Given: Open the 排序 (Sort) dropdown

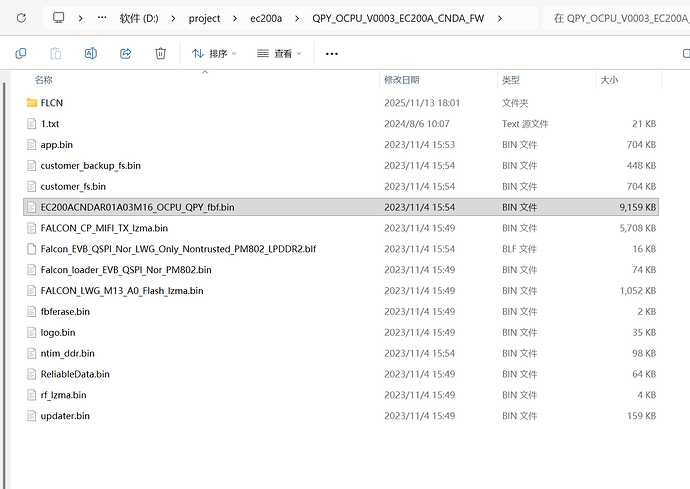Looking at the screenshot, I should [x=214, y=53].
